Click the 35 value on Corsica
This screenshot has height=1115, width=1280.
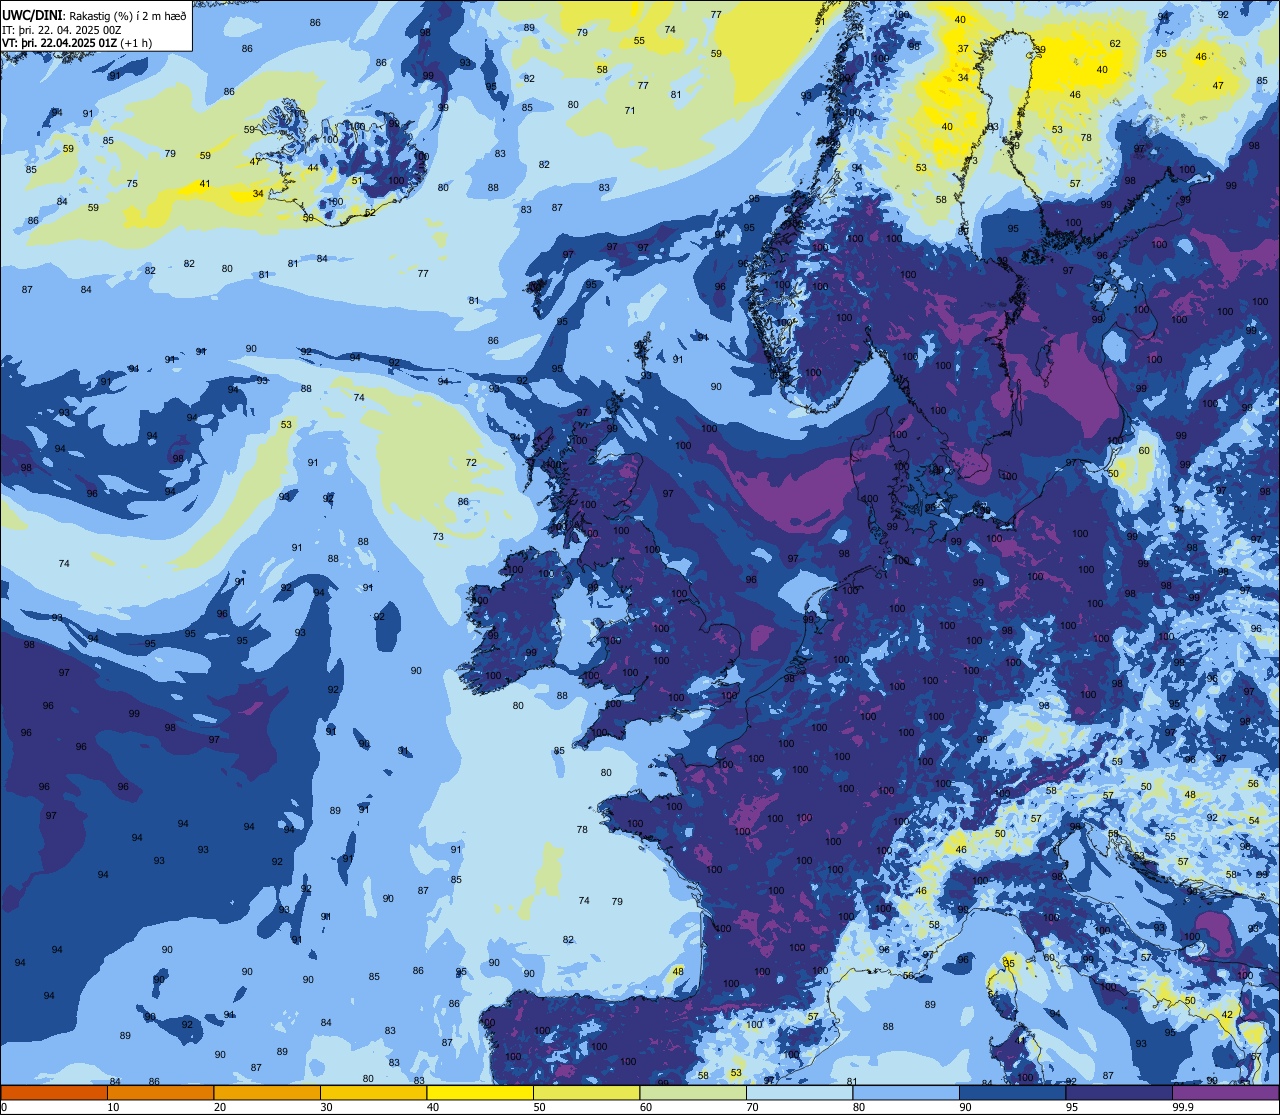coord(1009,964)
